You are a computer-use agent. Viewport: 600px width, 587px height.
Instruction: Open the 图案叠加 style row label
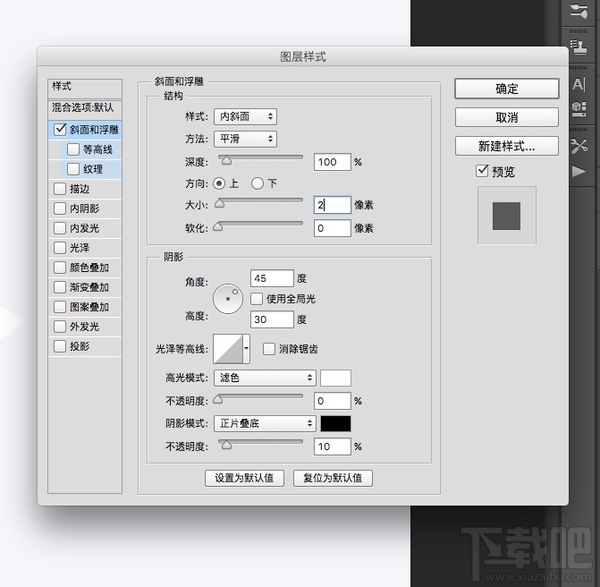(x=89, y=307)
